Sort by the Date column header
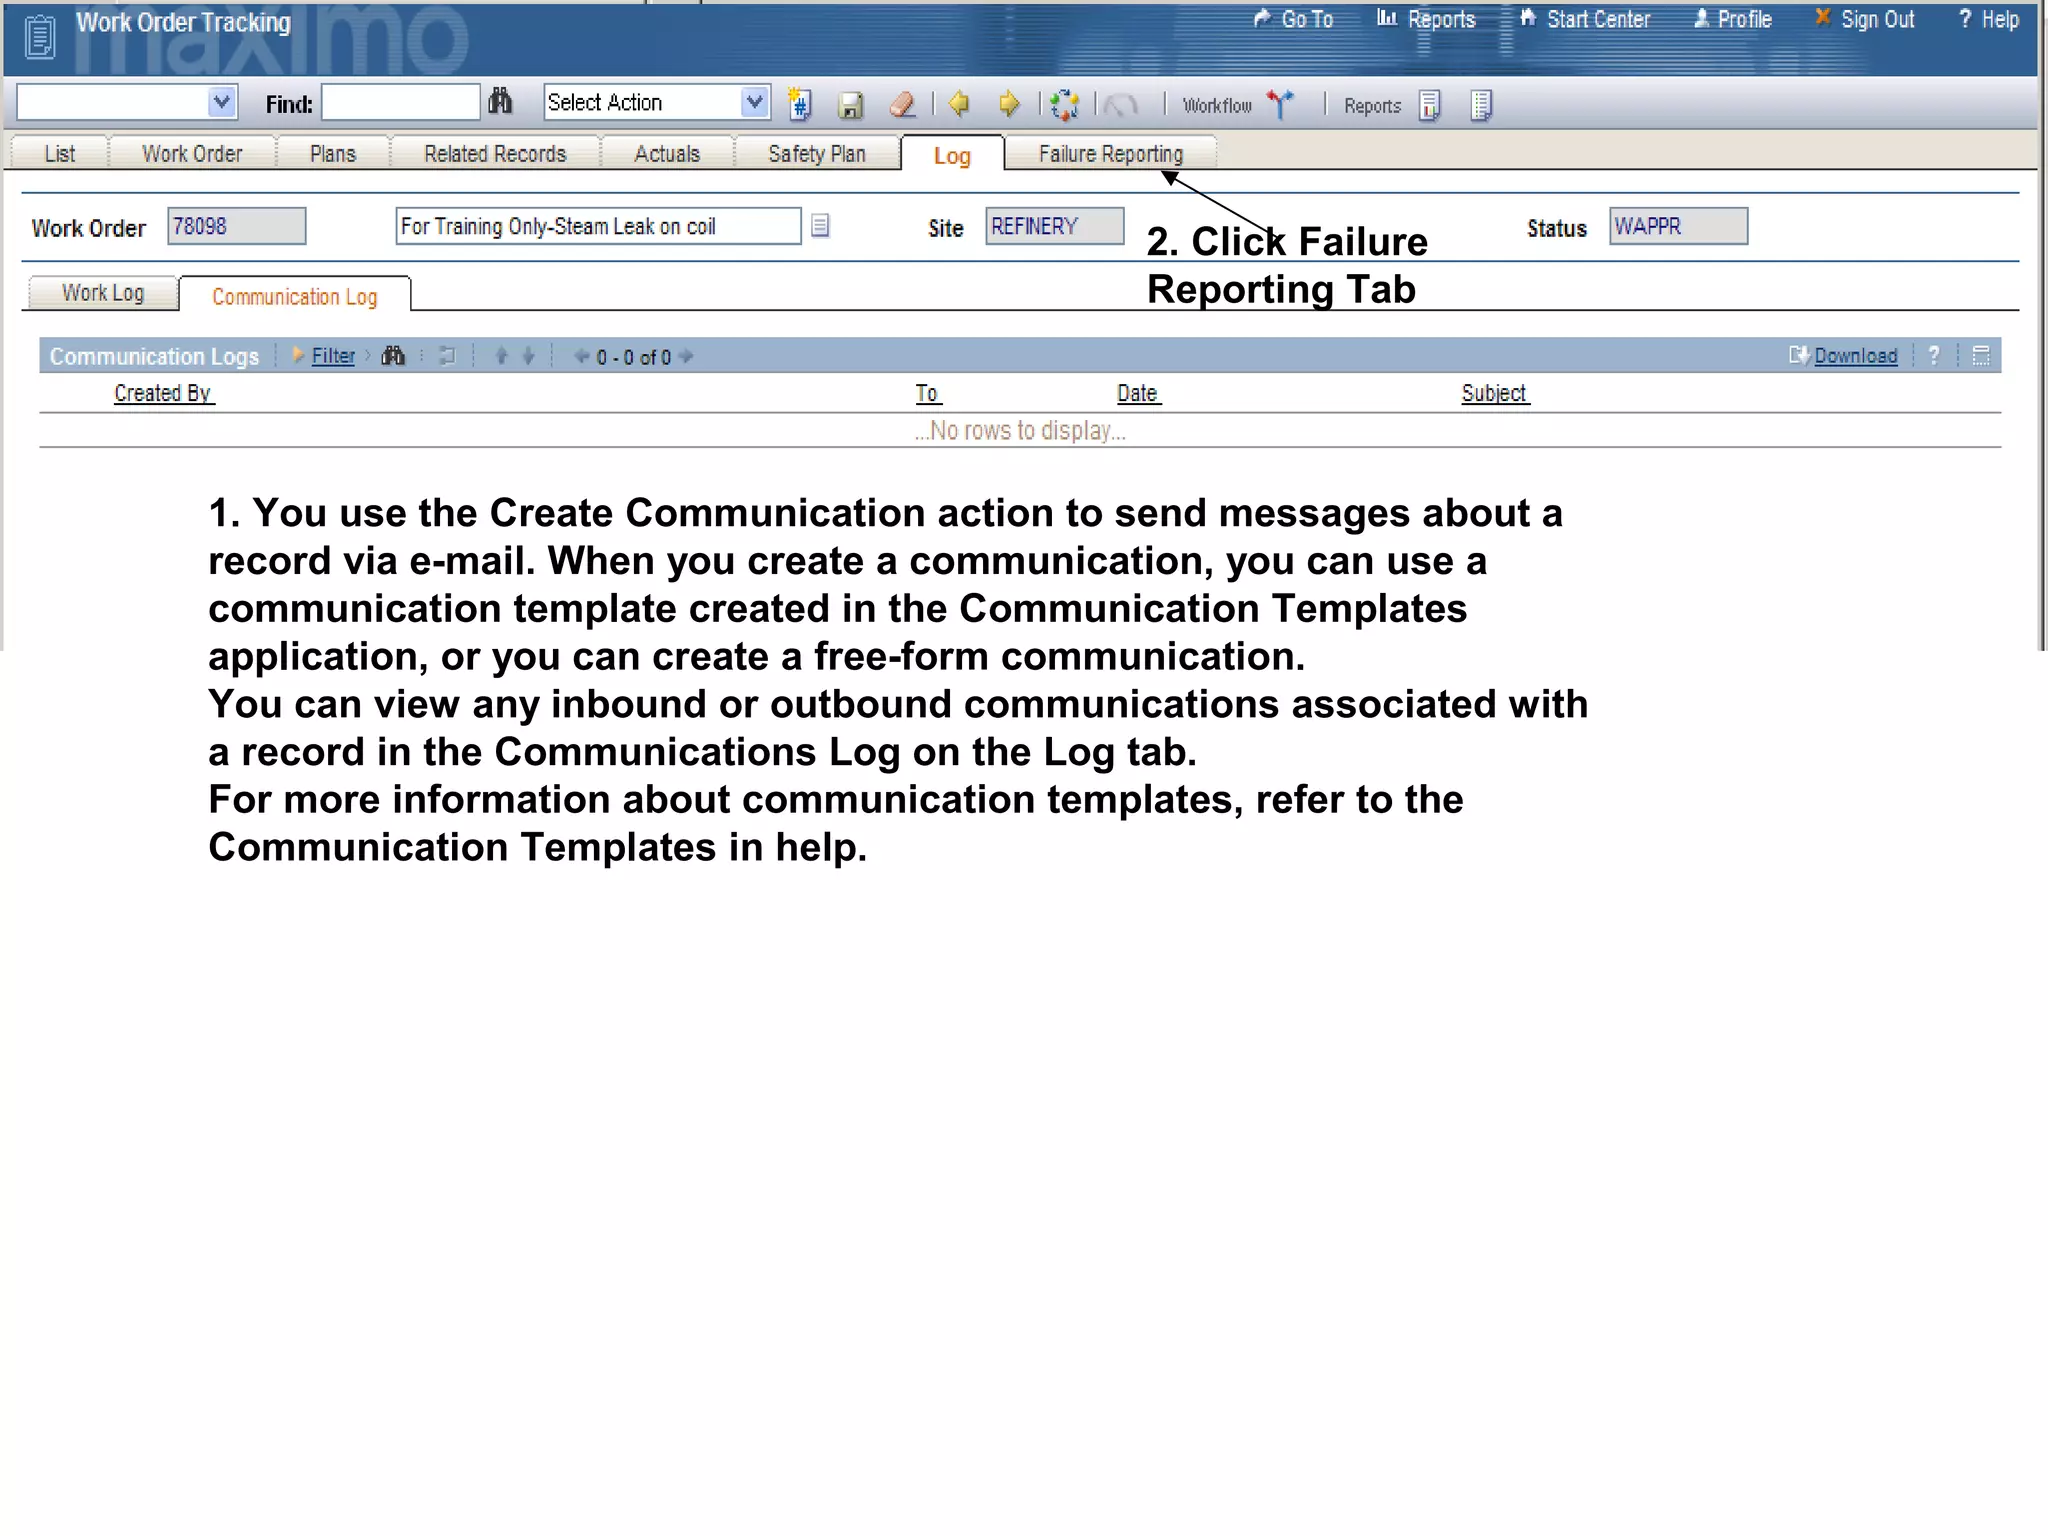 (1137, 393)
